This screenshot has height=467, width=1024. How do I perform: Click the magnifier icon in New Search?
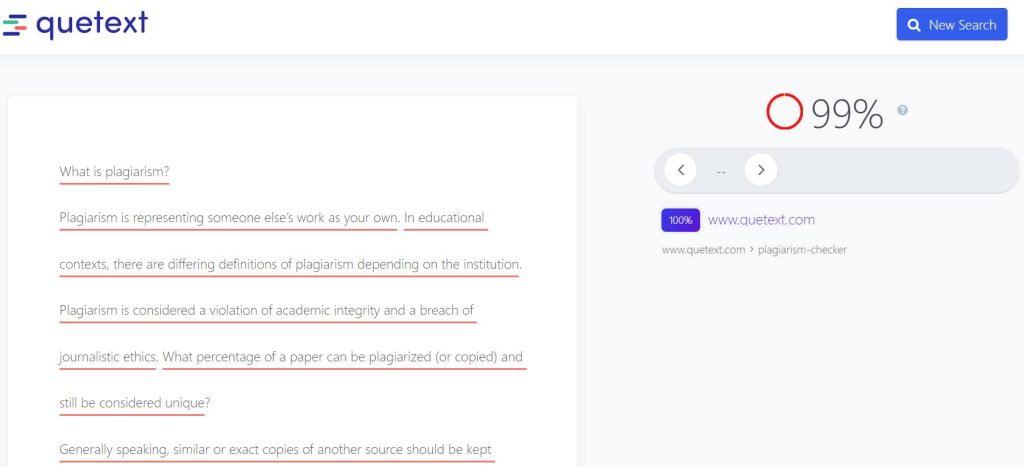pyautogui.click(x=914, y=25)
